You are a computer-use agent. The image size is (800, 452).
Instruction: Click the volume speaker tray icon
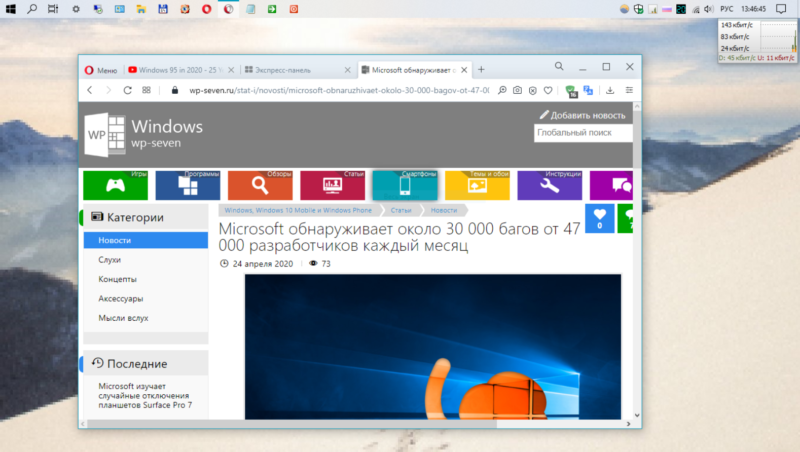click(708, 9)
